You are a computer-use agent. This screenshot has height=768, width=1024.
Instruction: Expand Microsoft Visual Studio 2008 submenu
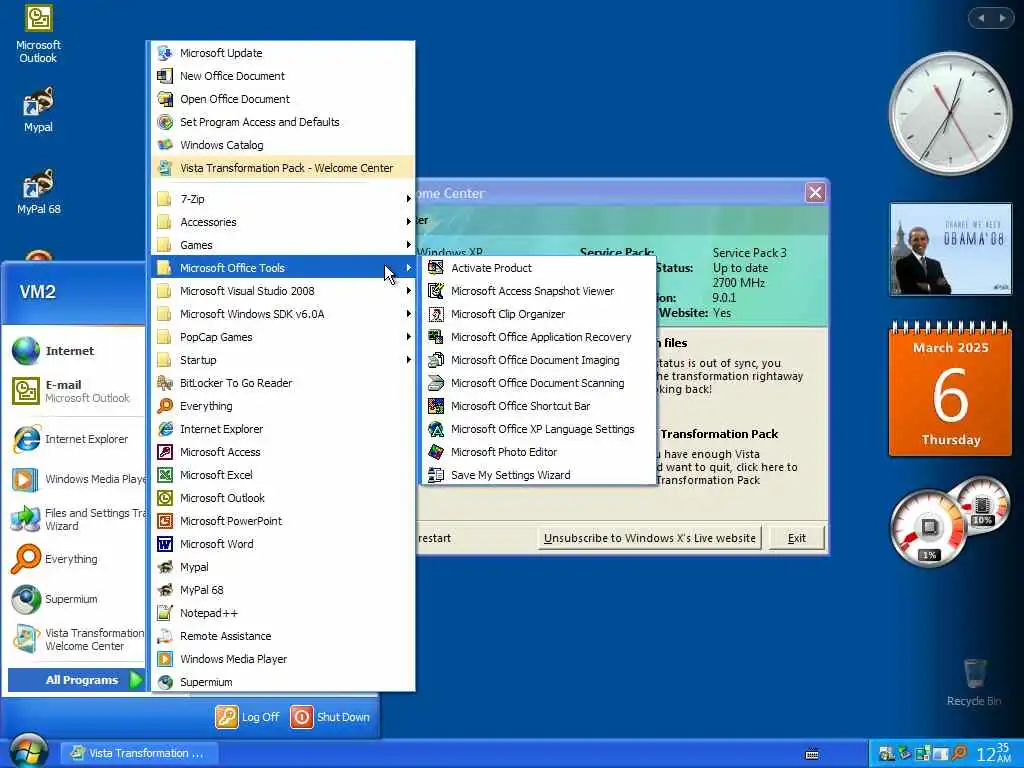pos(283,291)
